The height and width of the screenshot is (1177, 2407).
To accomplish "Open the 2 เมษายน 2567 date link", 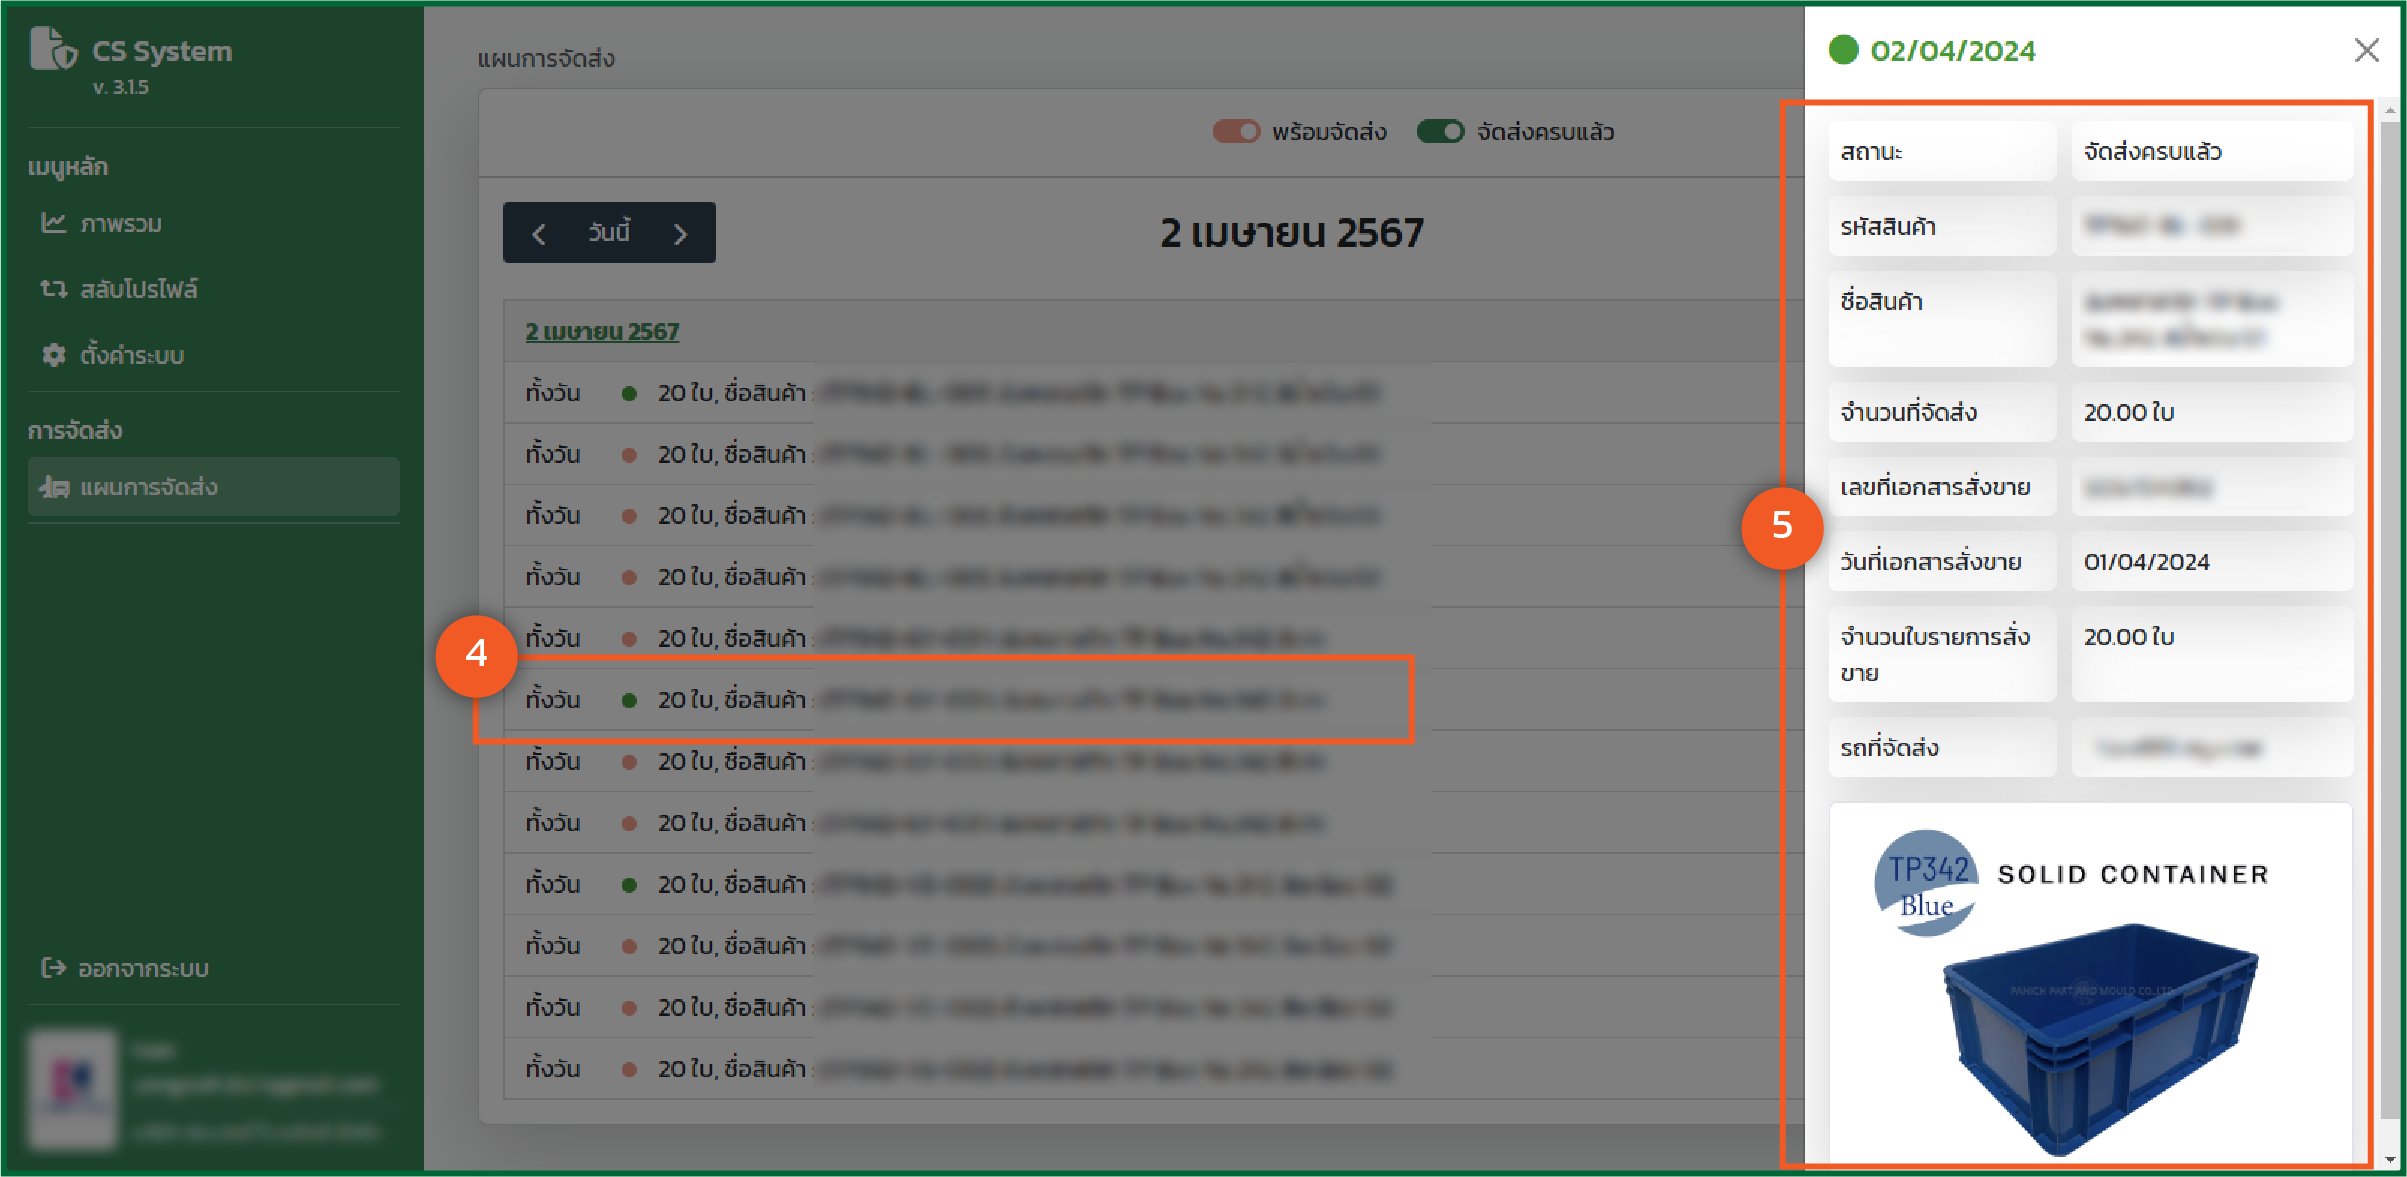I will pyautogui.click(x=602, y=332).
